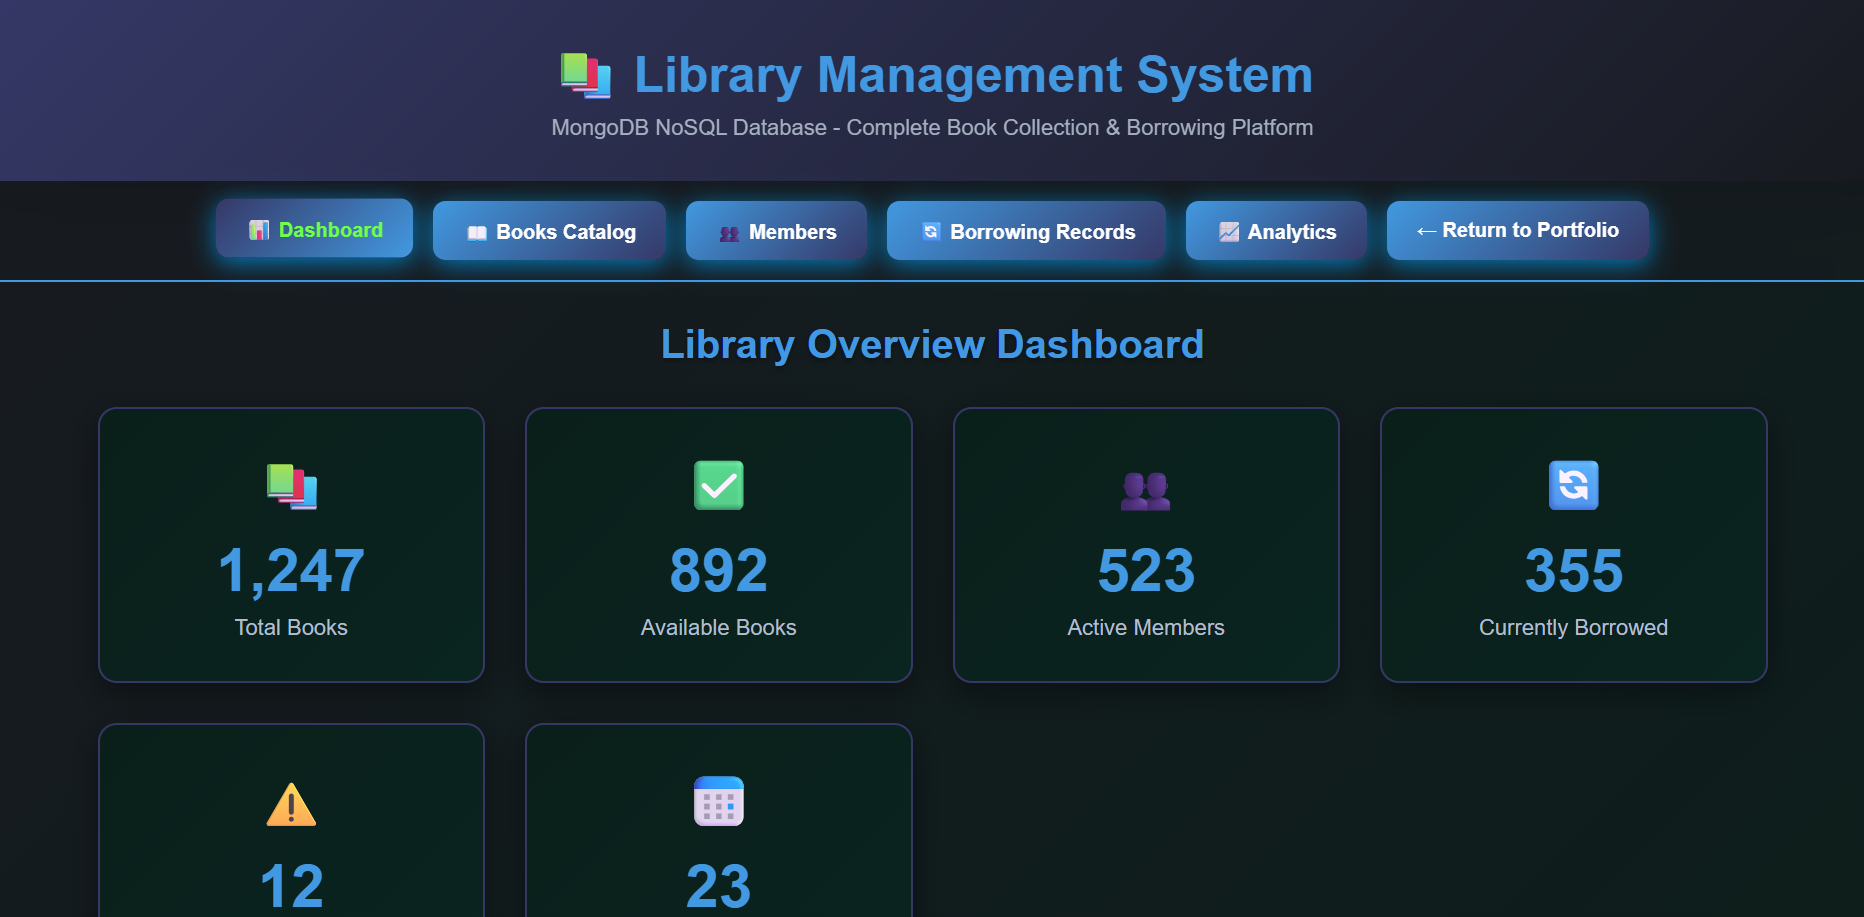
Task: Open Borrowing Records
Action: 1025,231
